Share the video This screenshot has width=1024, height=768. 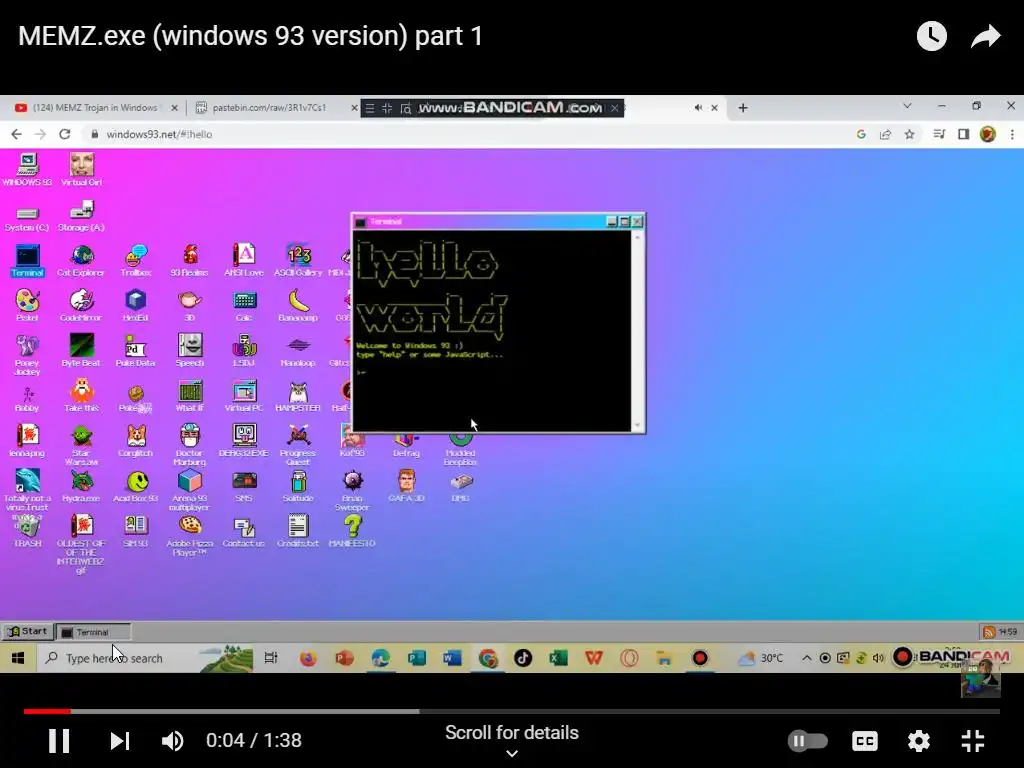pyautogui.click(x=985, y=36)
